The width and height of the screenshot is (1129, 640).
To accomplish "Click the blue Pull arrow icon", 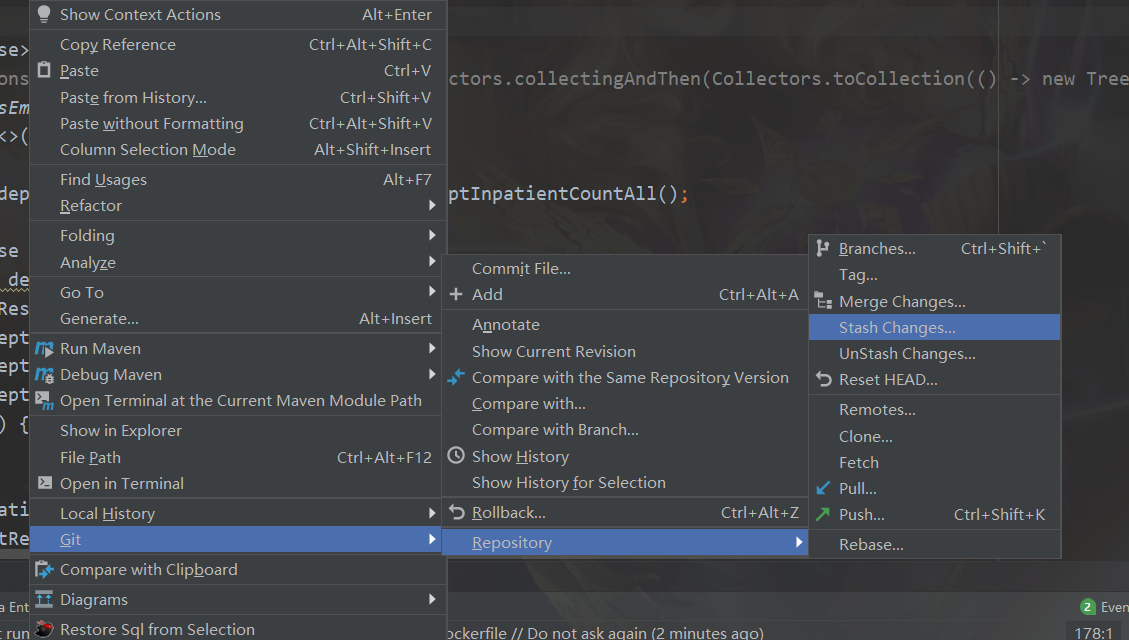I will point(823,489).
